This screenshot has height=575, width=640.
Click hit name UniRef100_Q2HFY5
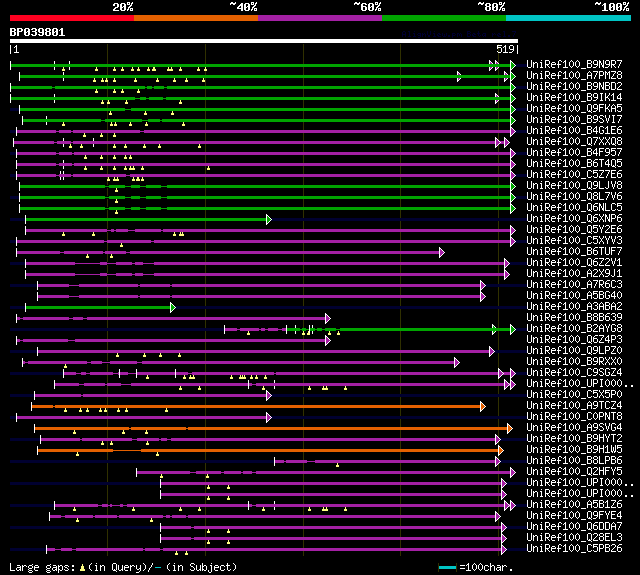574,472
